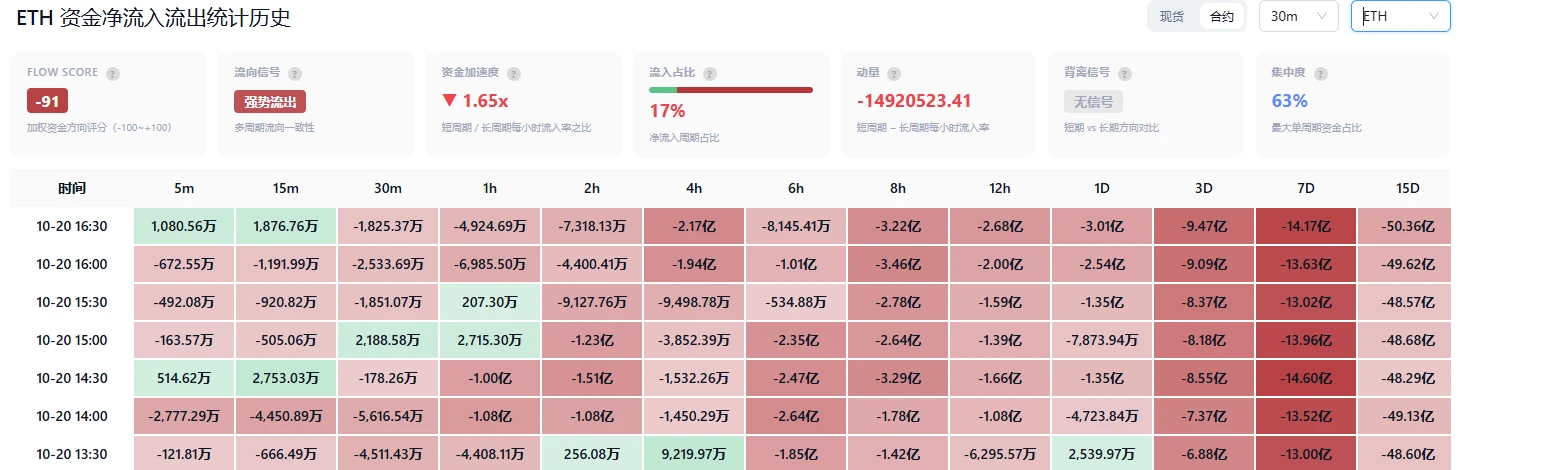Click the 2h column header
The image size is (1542, 470).
click(x=592, y=188)
